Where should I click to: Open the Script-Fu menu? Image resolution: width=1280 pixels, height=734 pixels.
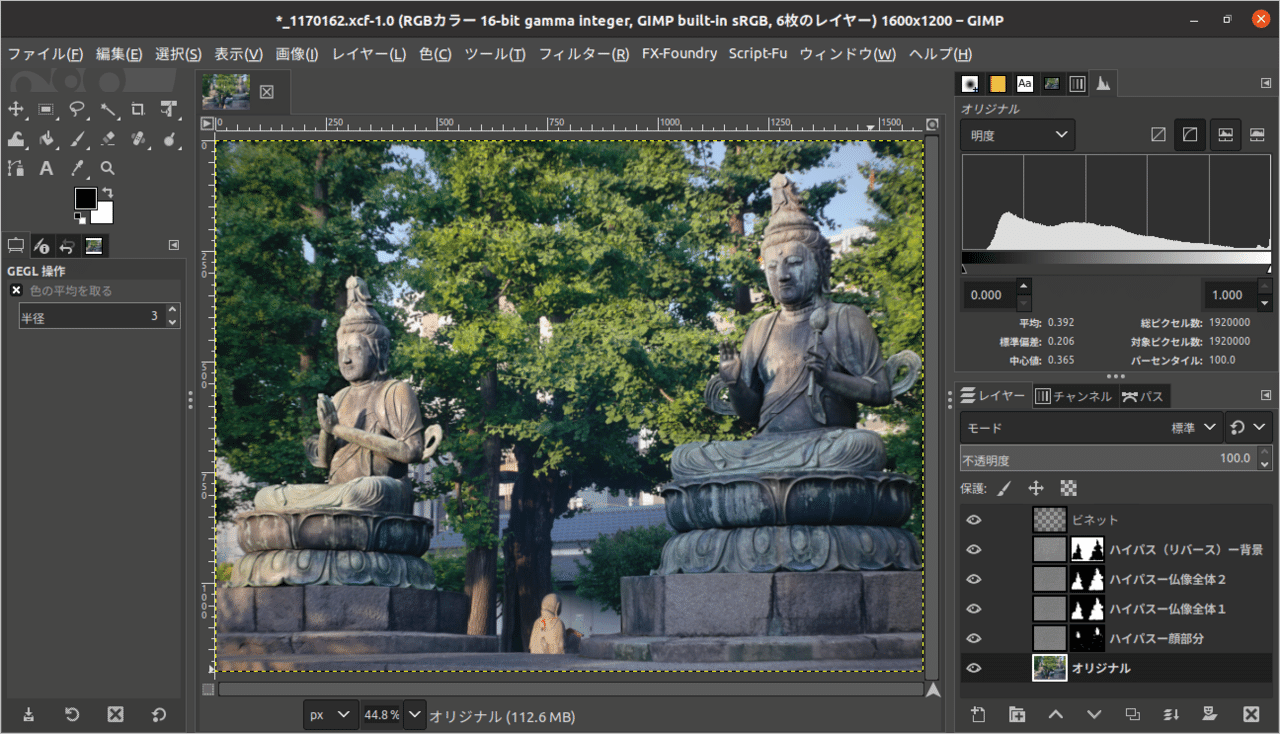[x=757, y=54]
